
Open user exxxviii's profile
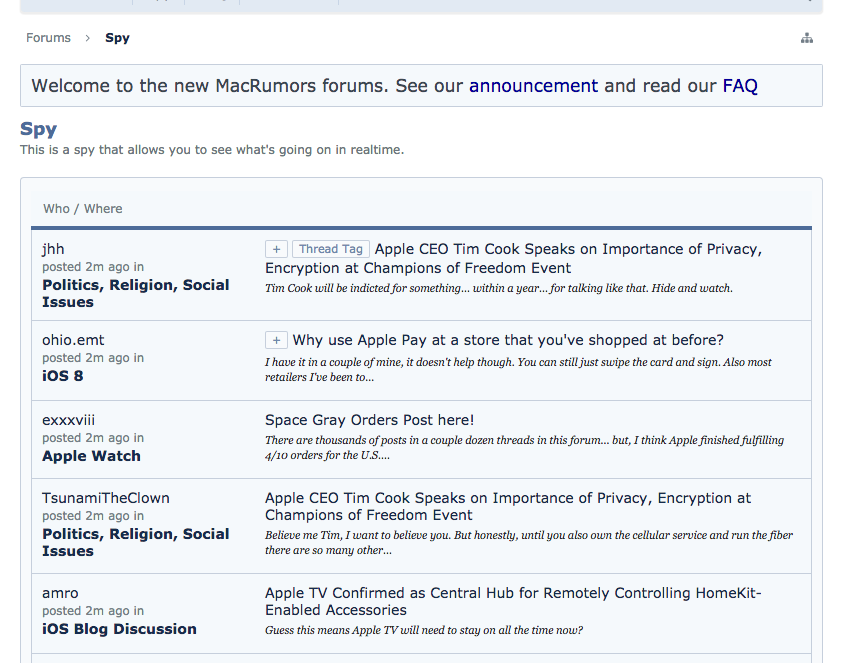point(68,420)
